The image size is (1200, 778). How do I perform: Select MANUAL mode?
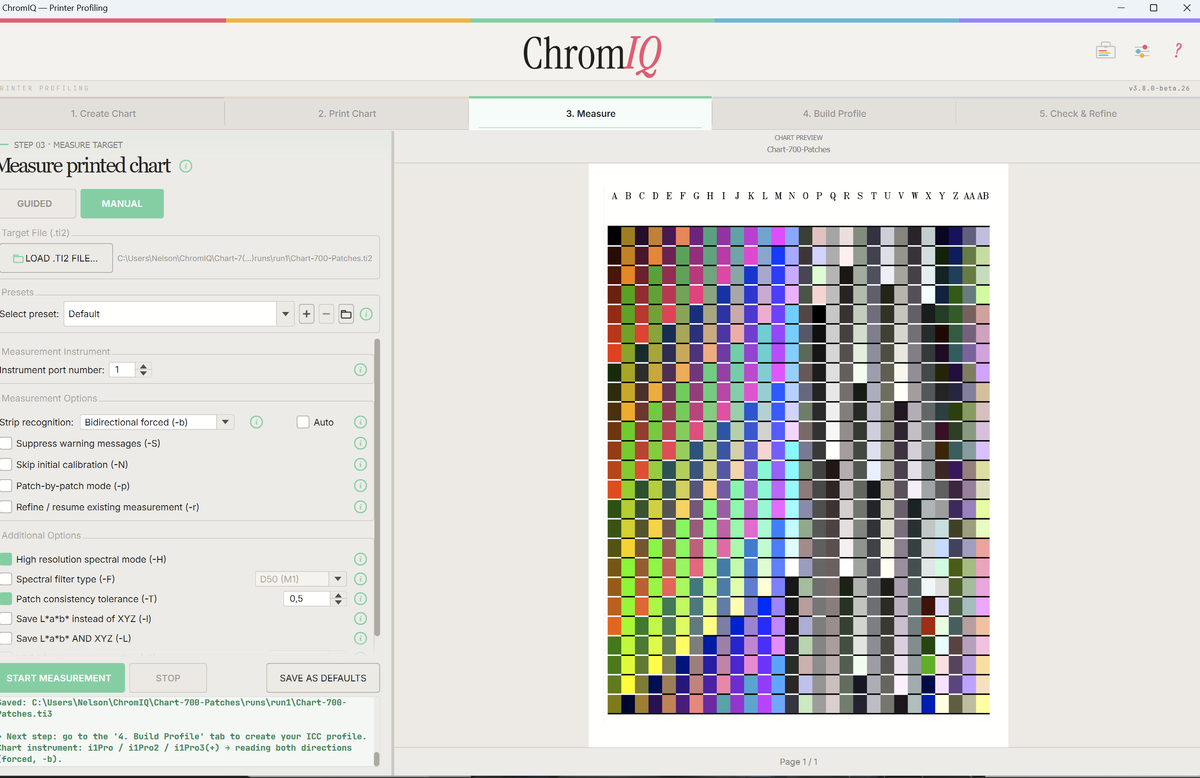tap(122, 204)
